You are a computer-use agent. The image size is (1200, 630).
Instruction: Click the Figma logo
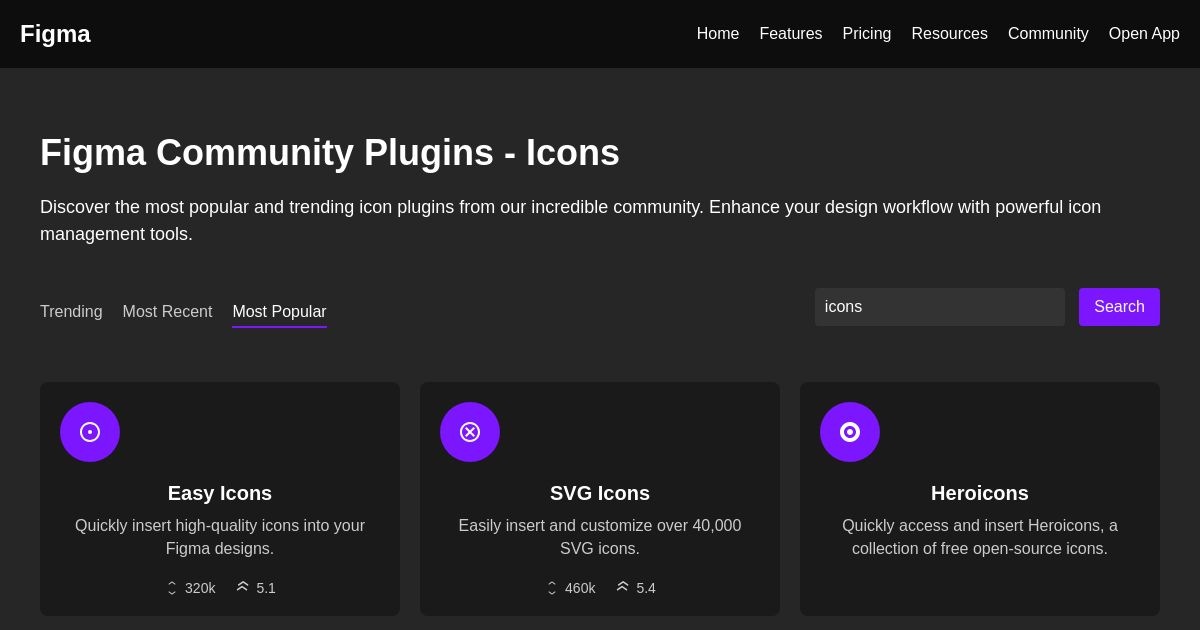(55, 33)
